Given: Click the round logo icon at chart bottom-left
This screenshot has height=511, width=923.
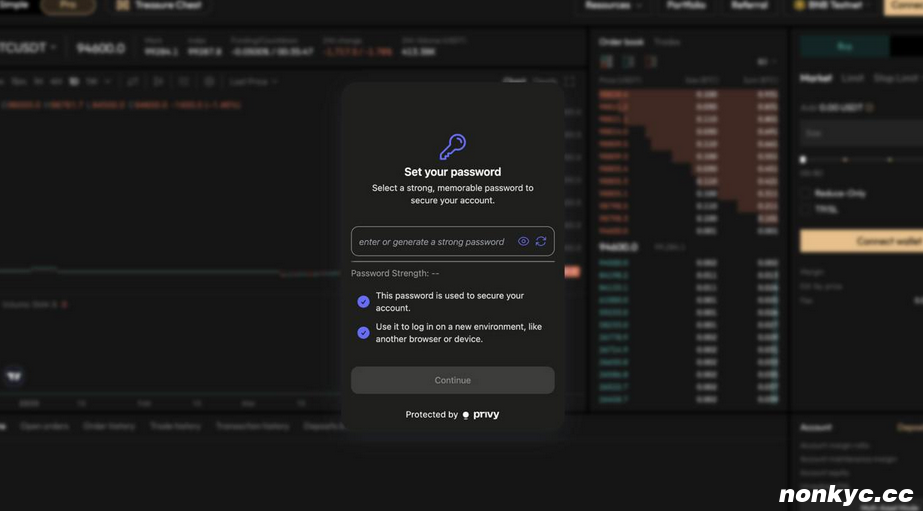Looking at the screenshot, I should tap(14, 376).
